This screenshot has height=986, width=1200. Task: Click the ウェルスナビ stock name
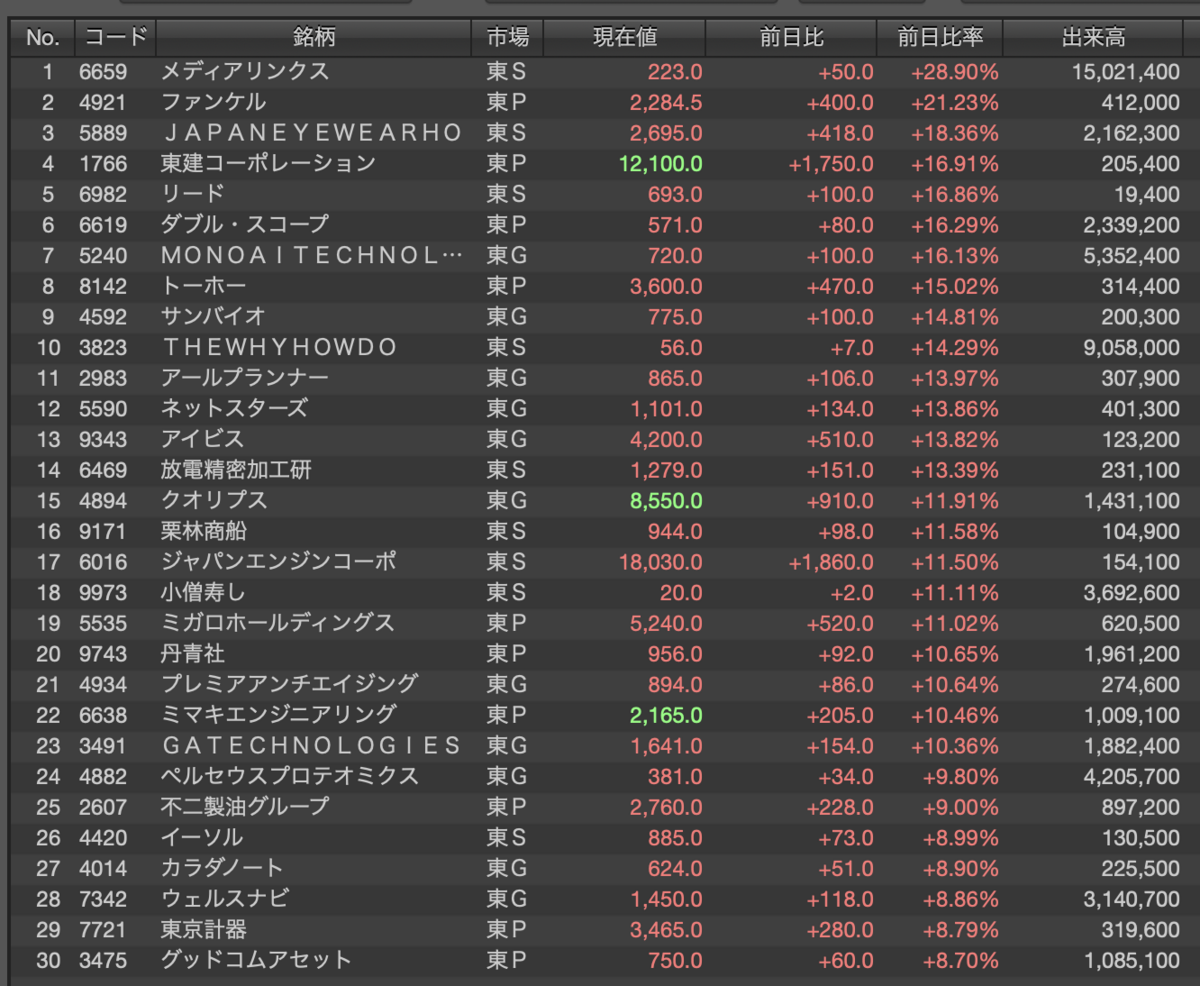(224, 899)
